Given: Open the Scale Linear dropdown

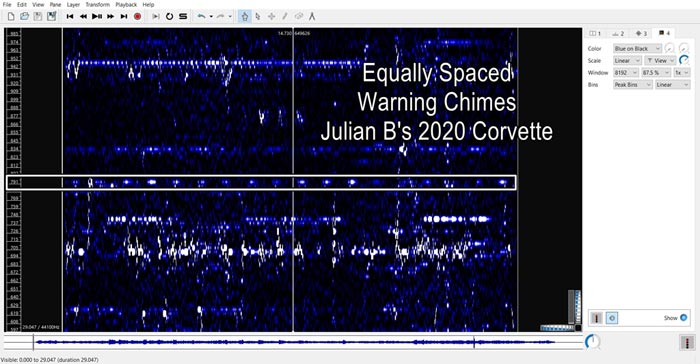Looking at the screenshot, I should point(627,60).
